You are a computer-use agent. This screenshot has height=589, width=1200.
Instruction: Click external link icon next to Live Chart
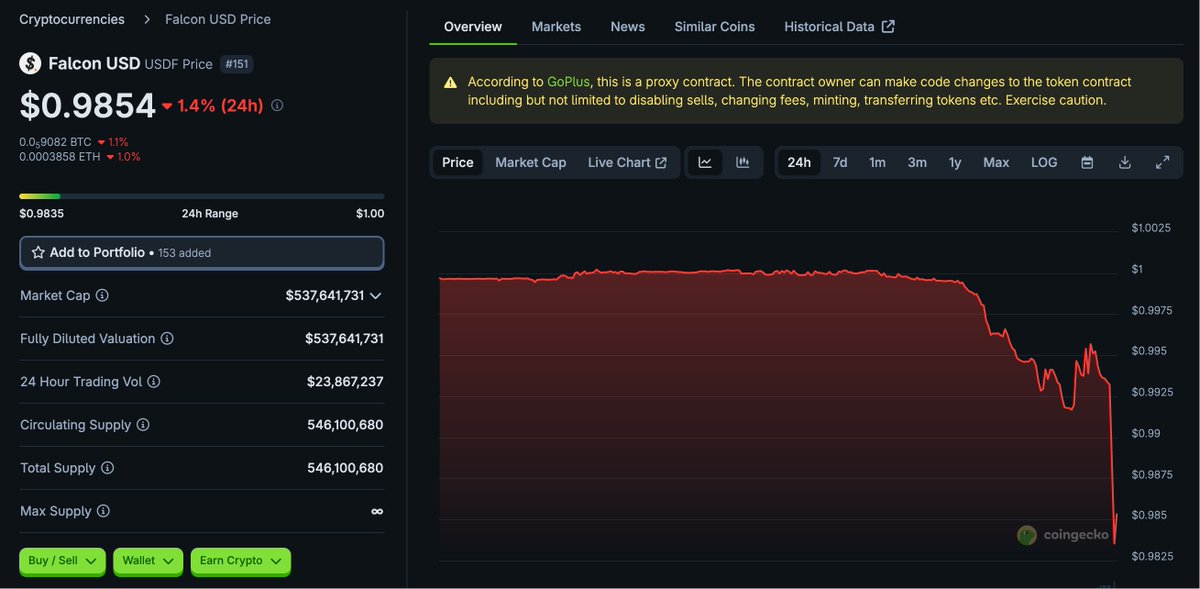[x=661, y=163]
